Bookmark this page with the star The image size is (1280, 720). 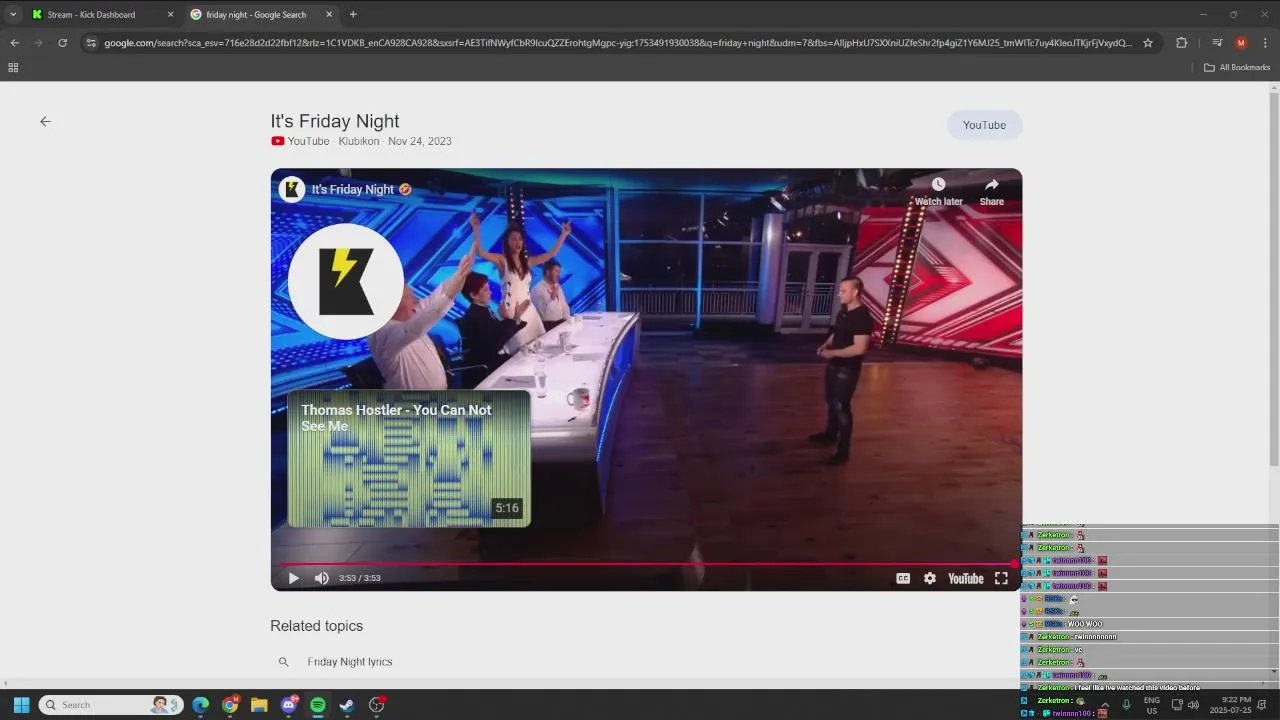[1148, 43]
